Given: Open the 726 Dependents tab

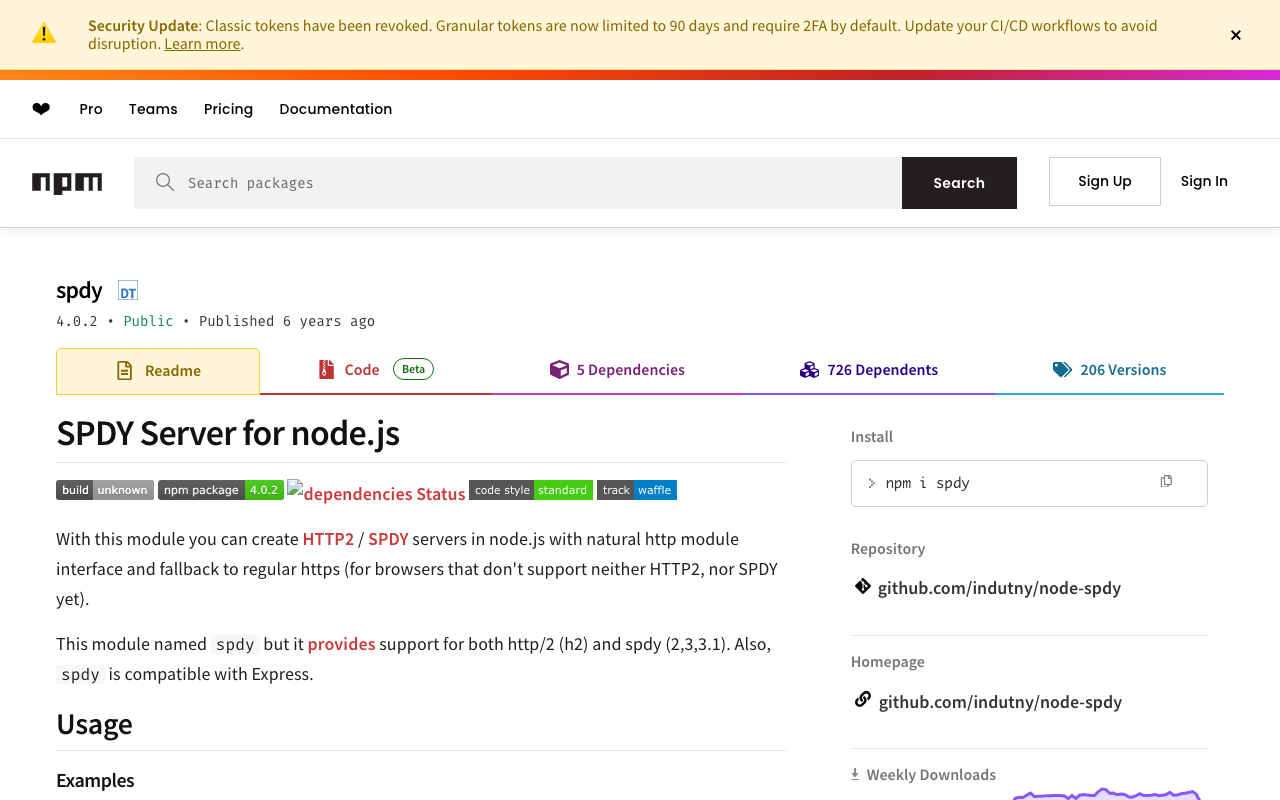Looking at the screenshot, I should point(869,370).
